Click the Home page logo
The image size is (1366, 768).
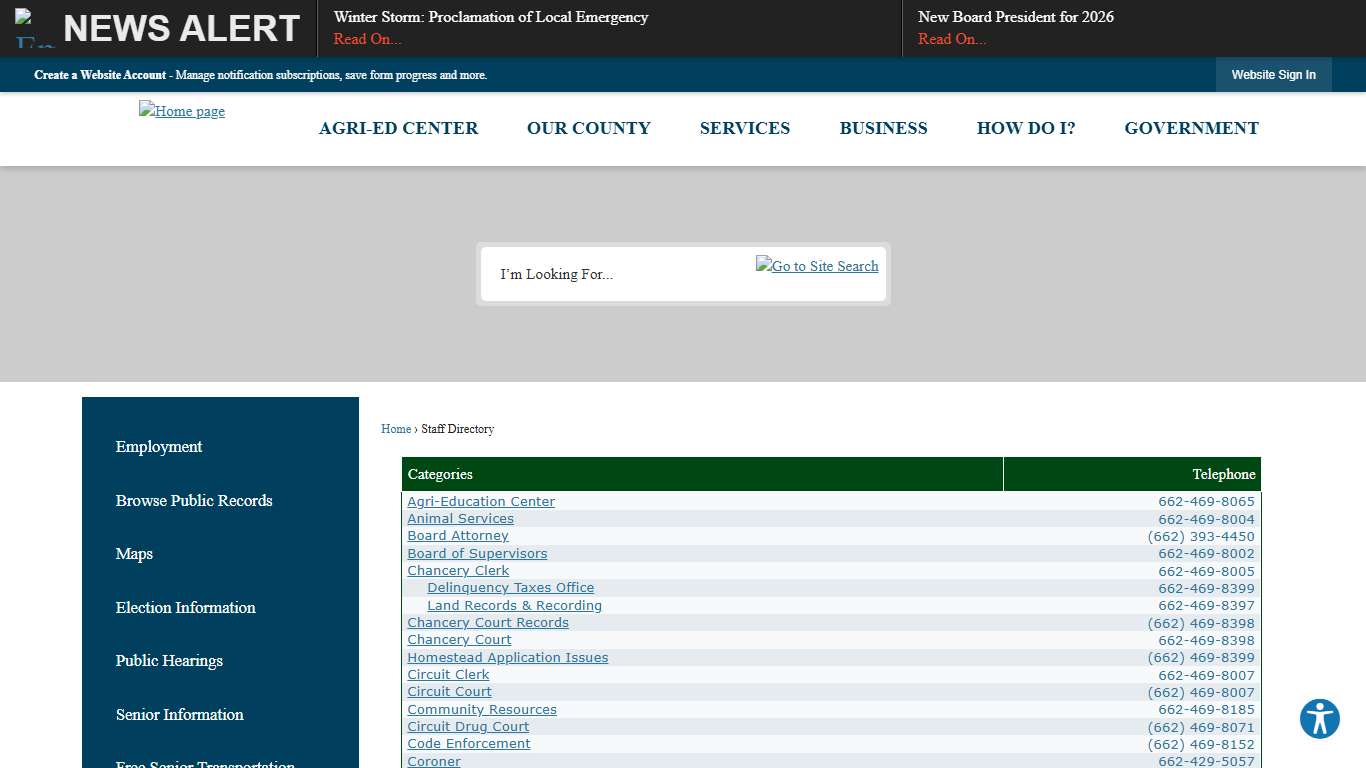(x=181, y=111)
